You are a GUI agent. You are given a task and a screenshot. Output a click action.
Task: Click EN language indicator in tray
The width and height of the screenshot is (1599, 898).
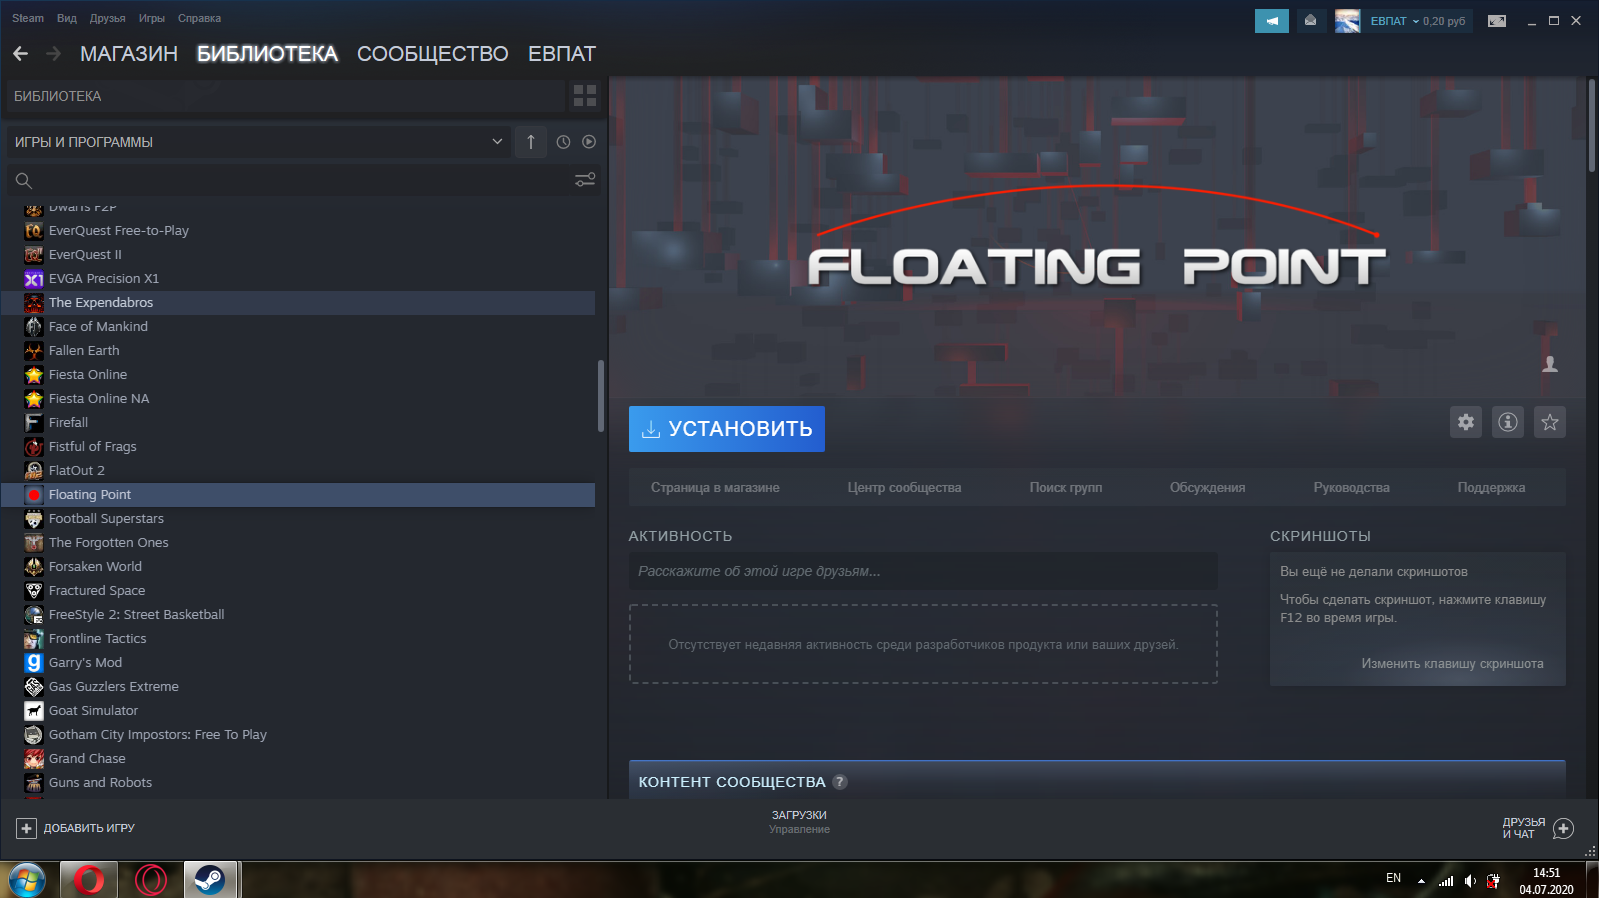[x=1393, y=878]
